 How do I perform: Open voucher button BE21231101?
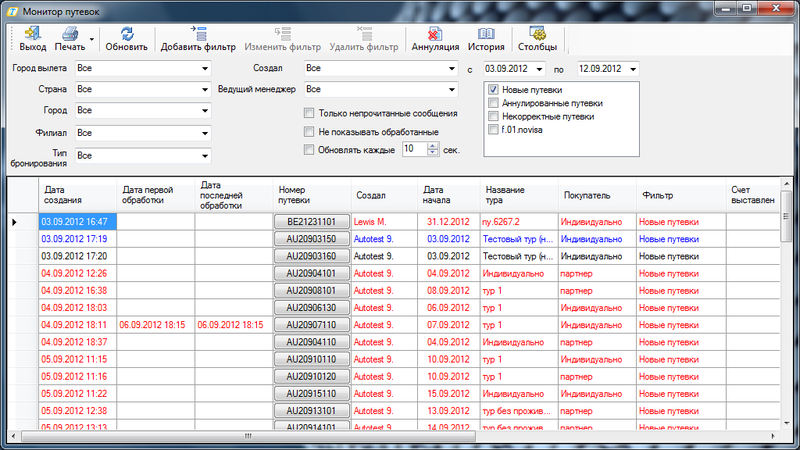tap(311, 221)
